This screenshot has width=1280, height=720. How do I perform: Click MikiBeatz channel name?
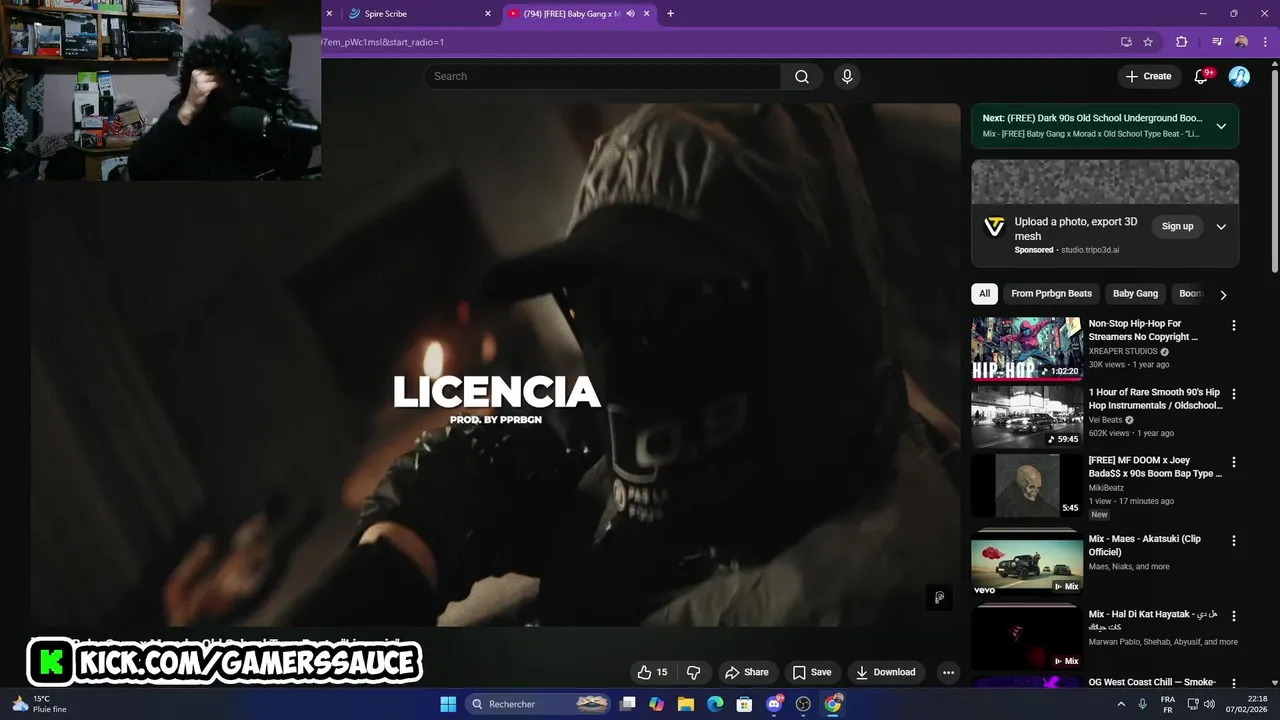1106,488
